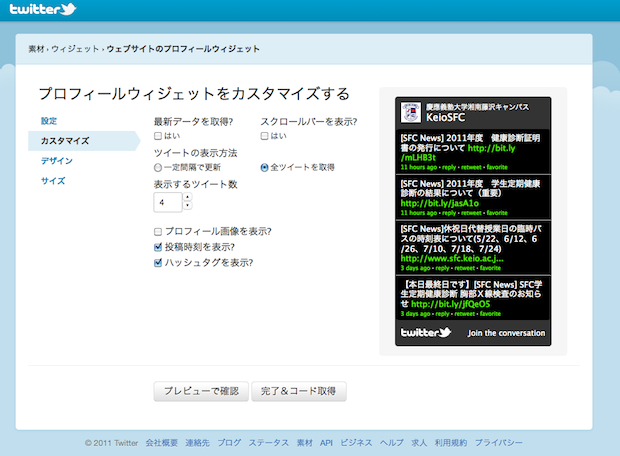This screenshot has width=620, height=456.
Task: Switch to デザイン sidebar tab
Action: click(x=56, y=161)
